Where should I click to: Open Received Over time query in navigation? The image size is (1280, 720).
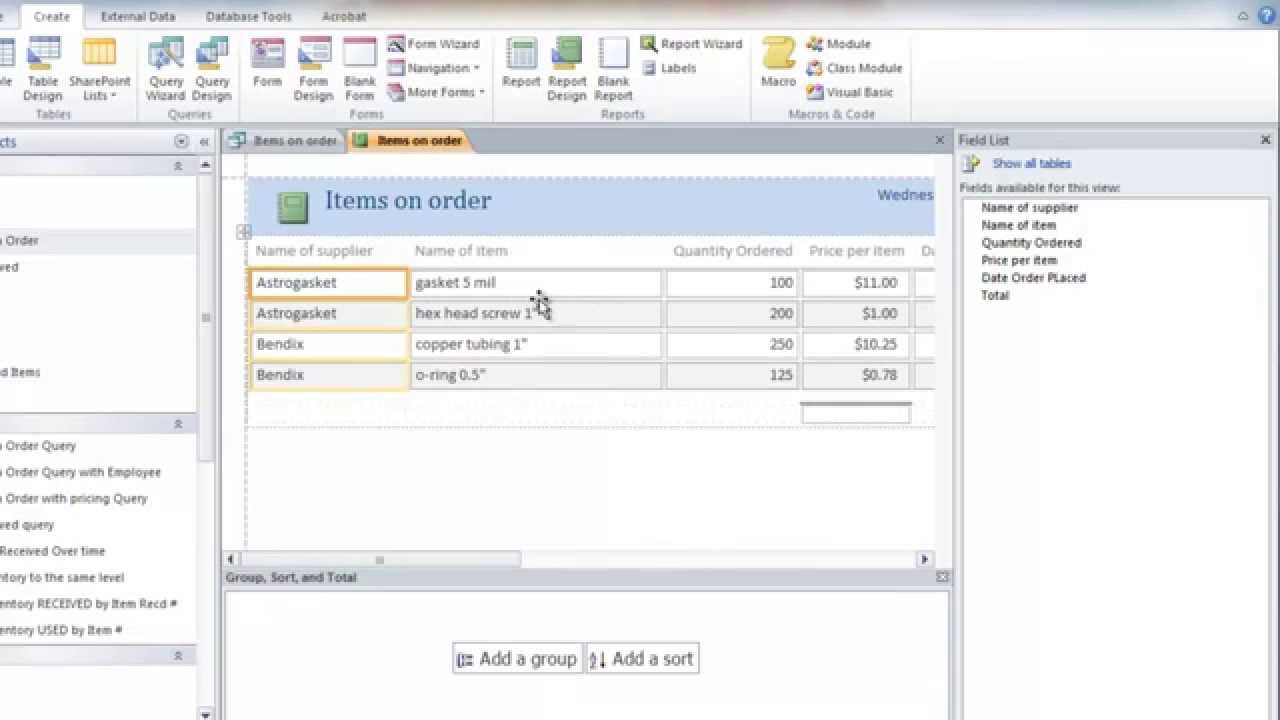(x=52, y=551)
